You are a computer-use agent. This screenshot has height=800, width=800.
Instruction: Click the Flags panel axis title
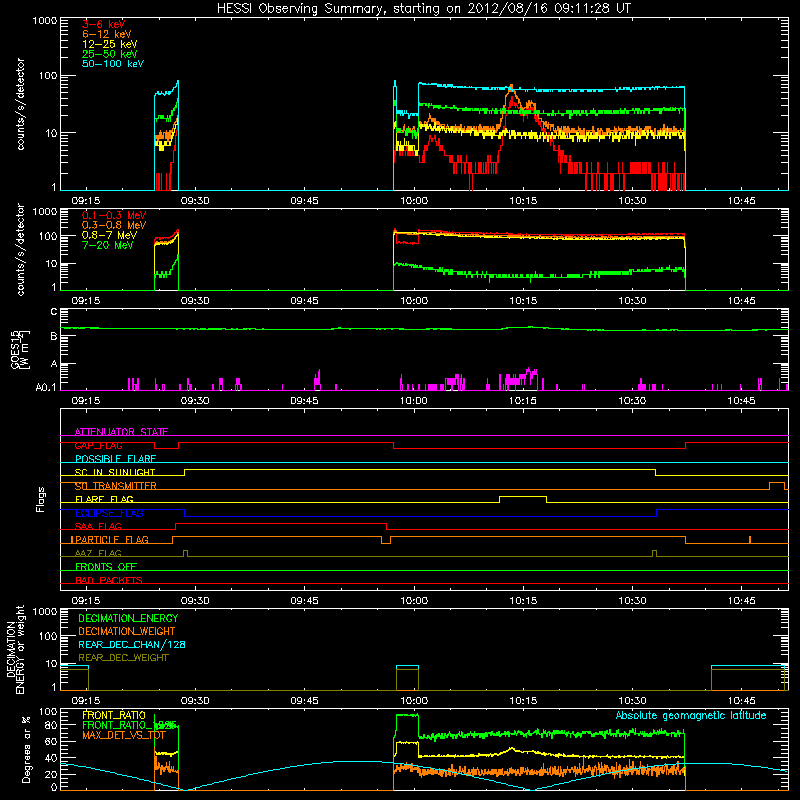point(40,499)
